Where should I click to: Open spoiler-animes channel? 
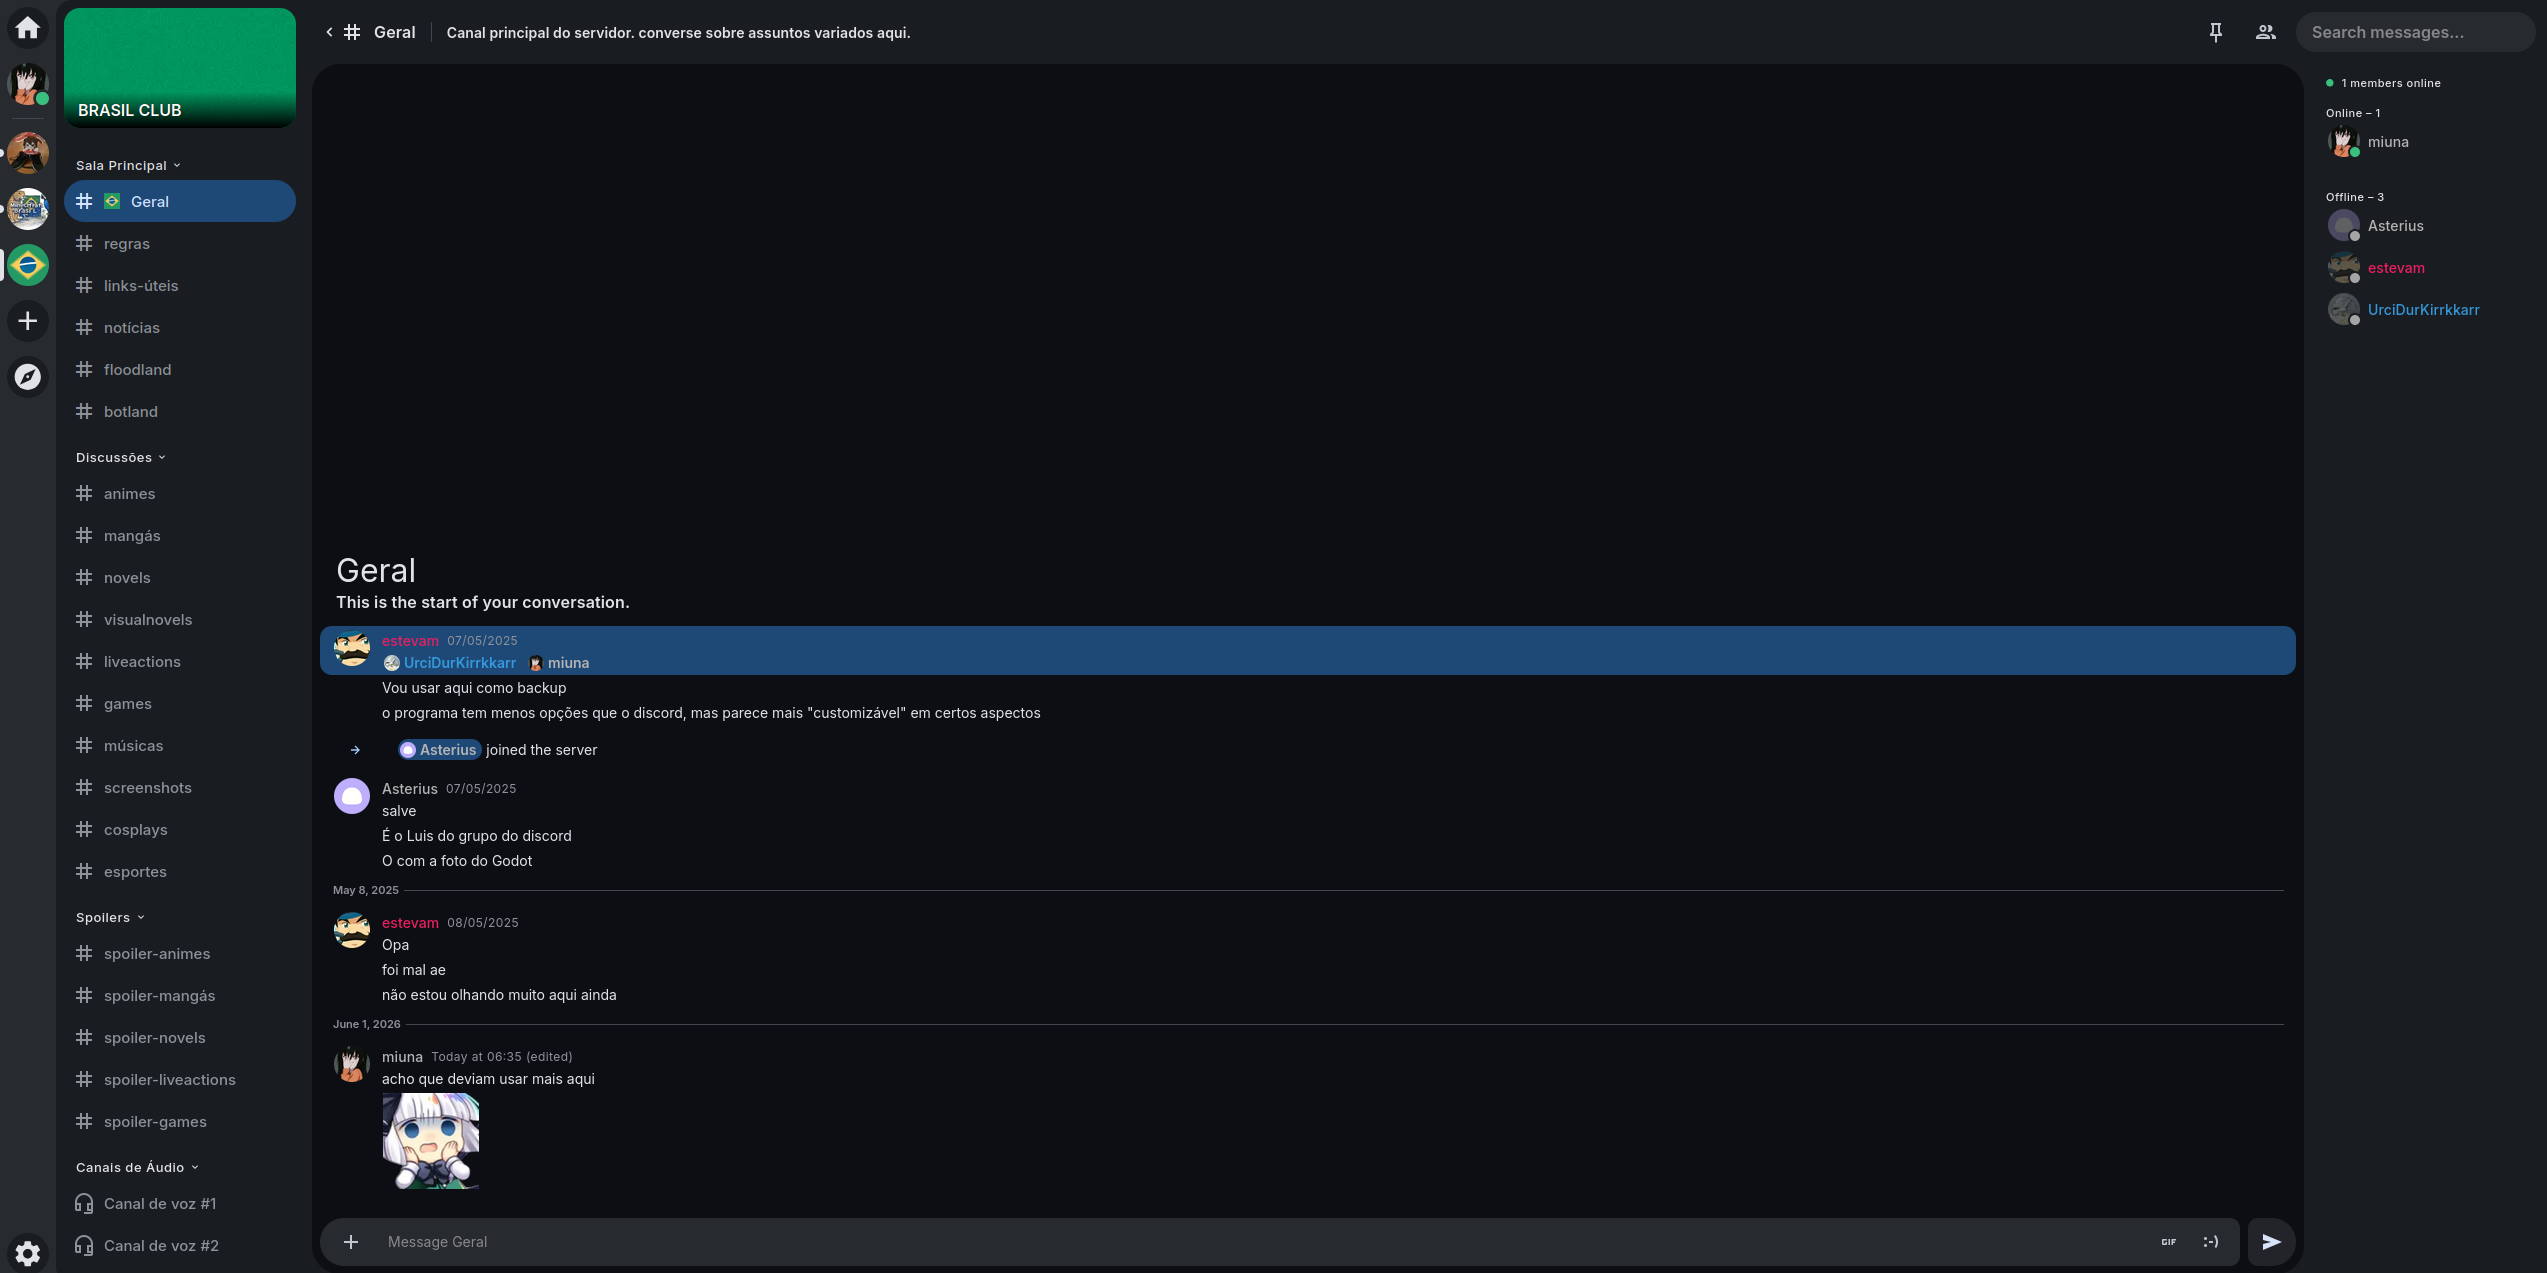coord(180,953)
